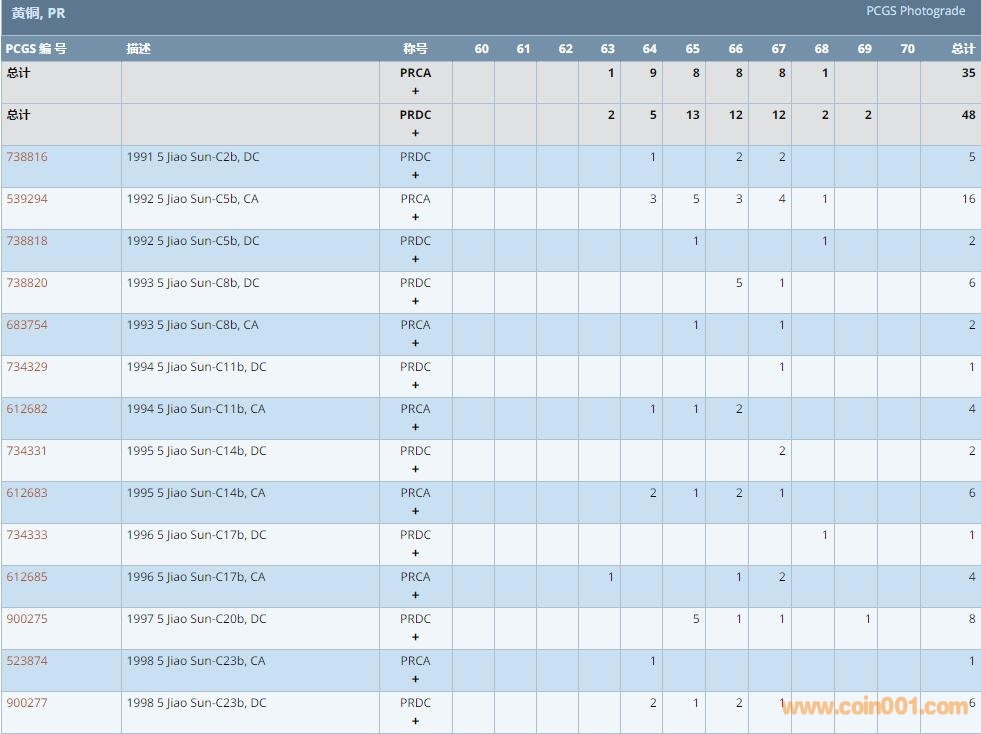
Task: Expand plus row for 1997 Sun-C20b, DC
Action: point(415,637)
